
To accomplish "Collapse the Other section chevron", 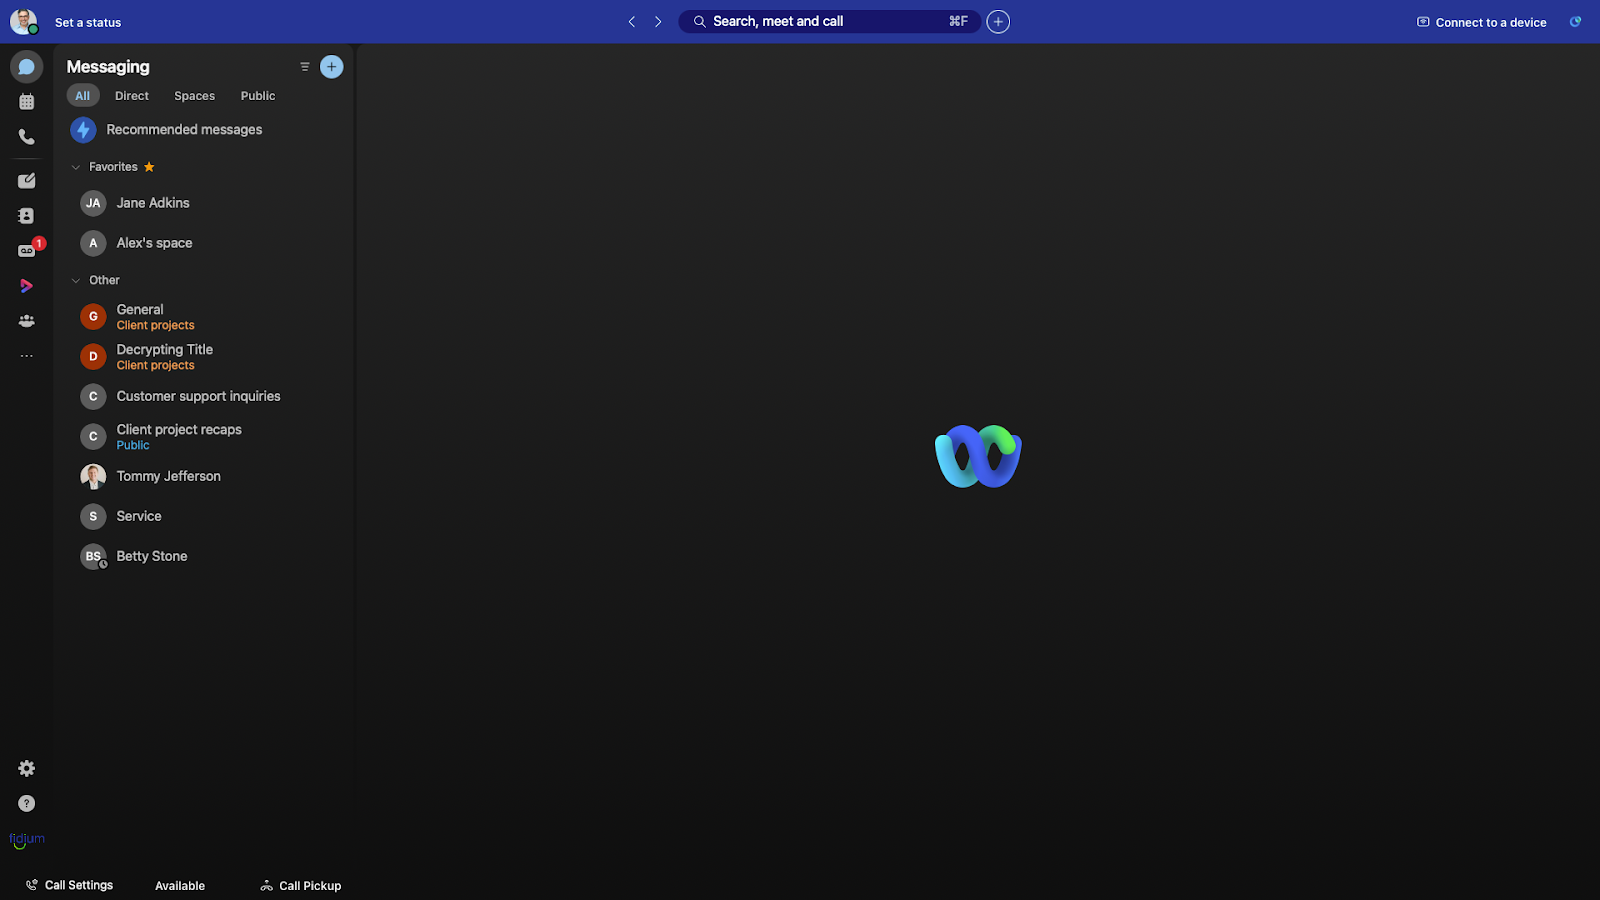I will click(x=76, y=280).
